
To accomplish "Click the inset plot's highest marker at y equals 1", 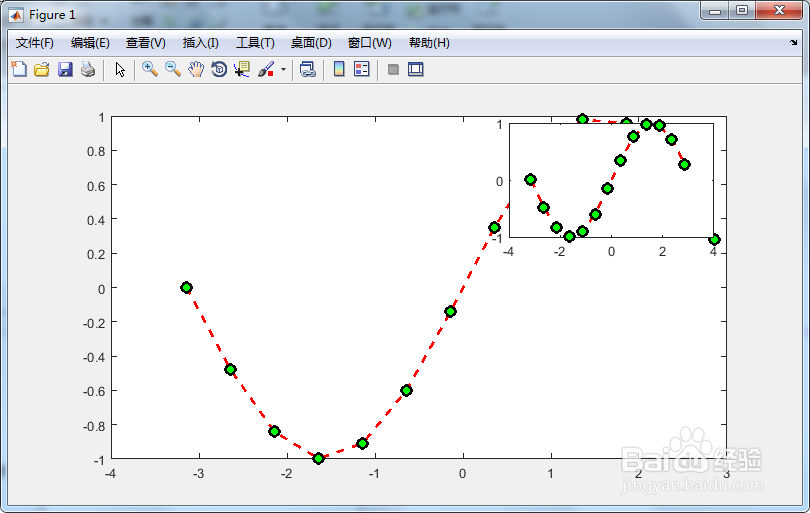I will point(646,125).
